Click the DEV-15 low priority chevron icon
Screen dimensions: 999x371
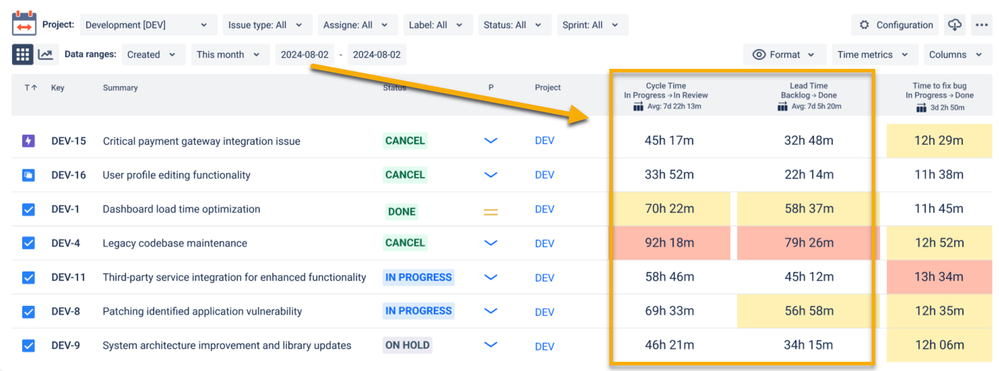tap(491, 141)
